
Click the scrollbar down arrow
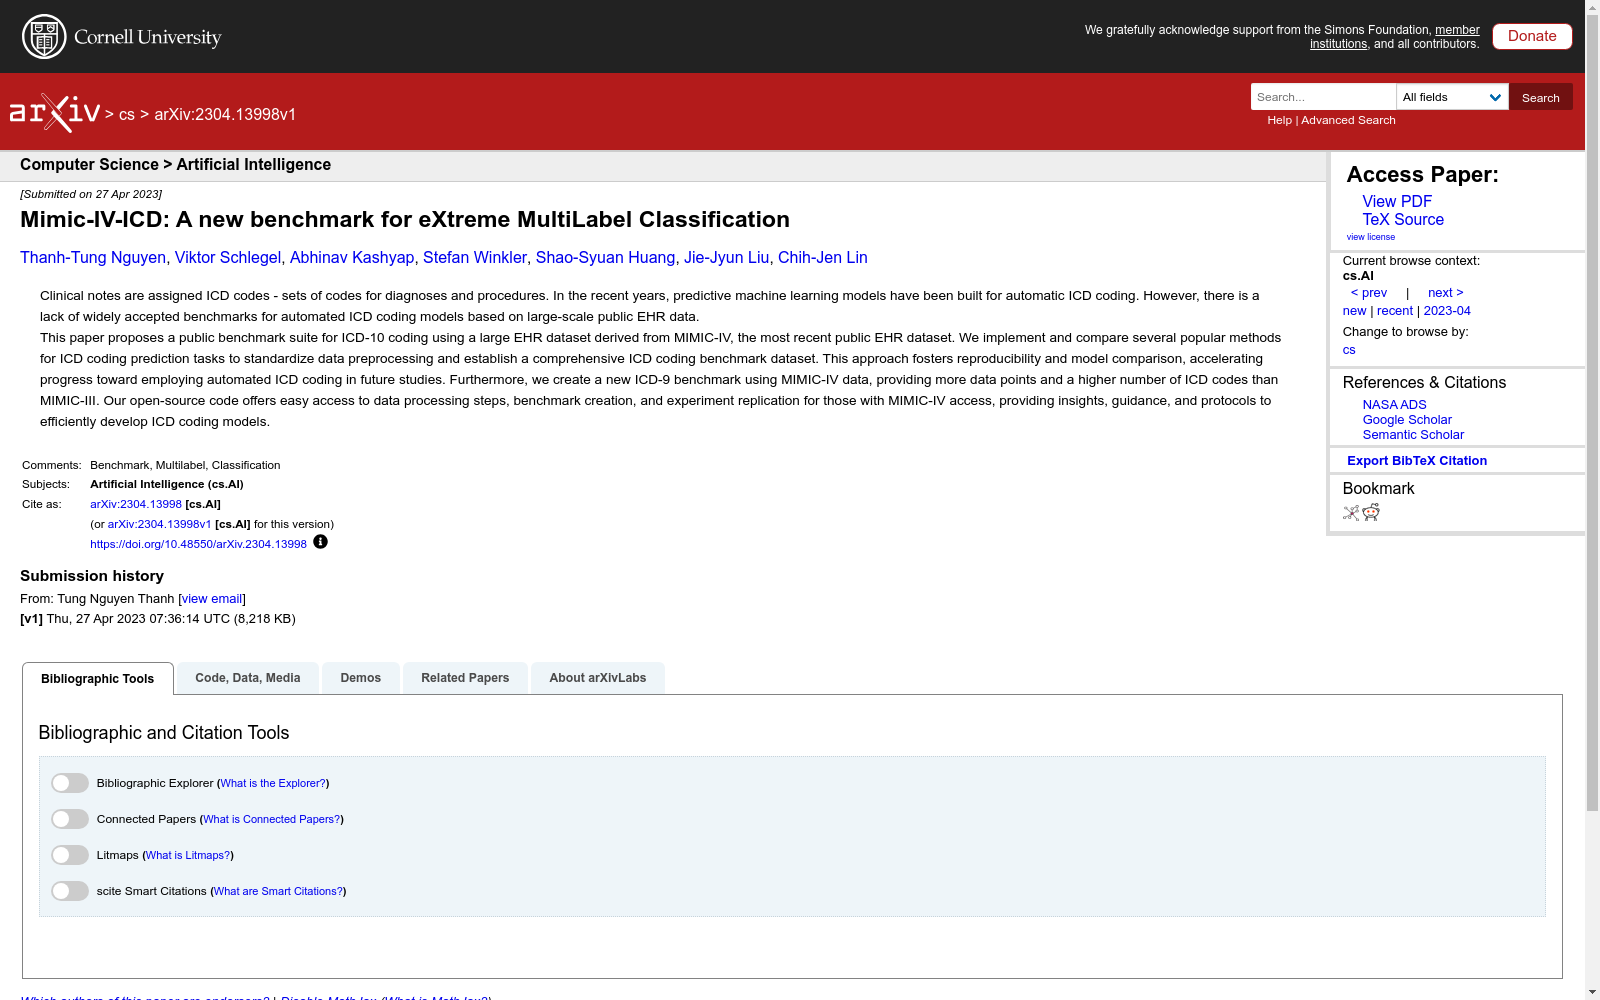[x=1592, y=992]
